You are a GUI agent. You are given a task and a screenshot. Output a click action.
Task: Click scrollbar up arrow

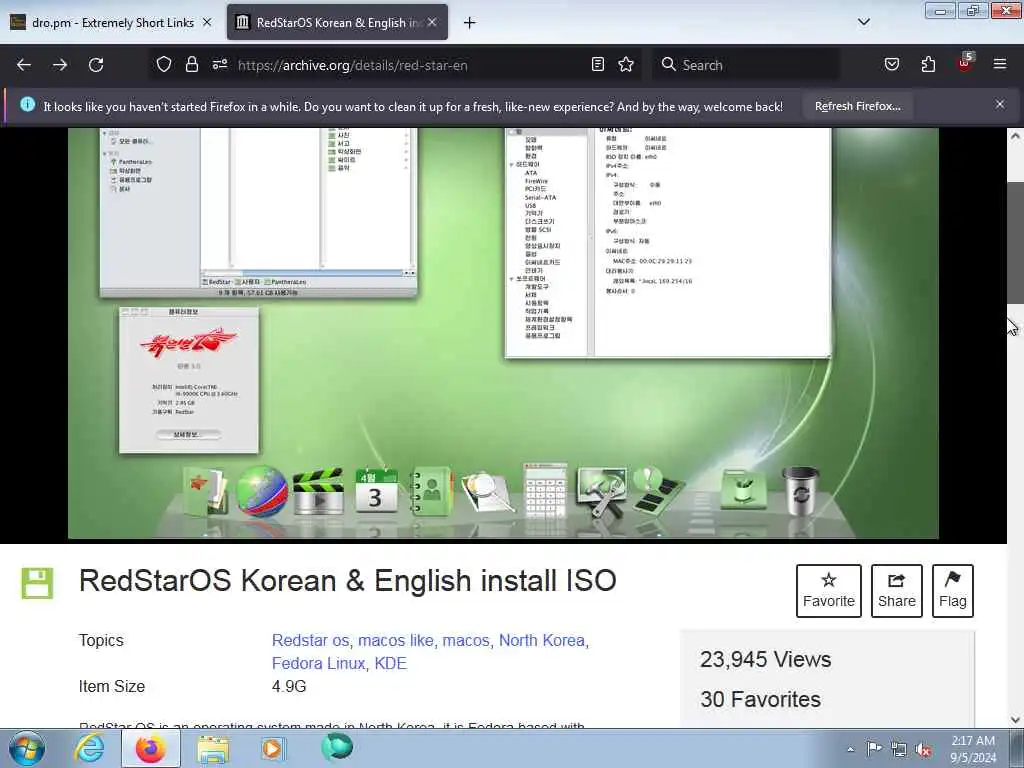1015,136
